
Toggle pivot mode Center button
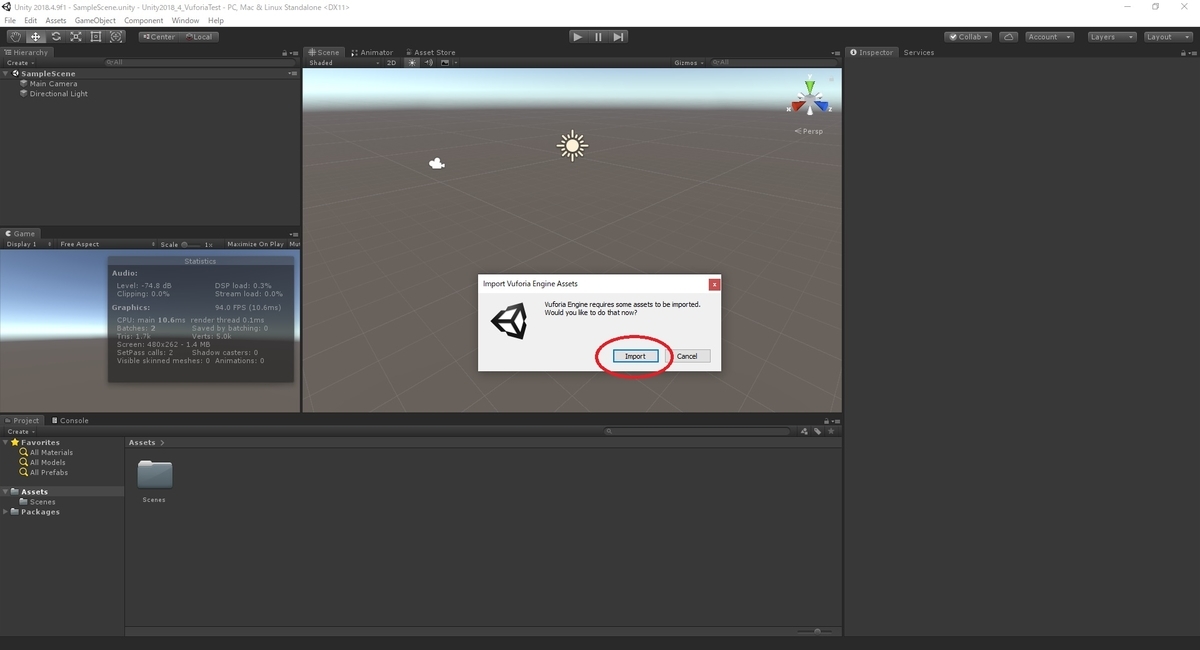point(158,37)
